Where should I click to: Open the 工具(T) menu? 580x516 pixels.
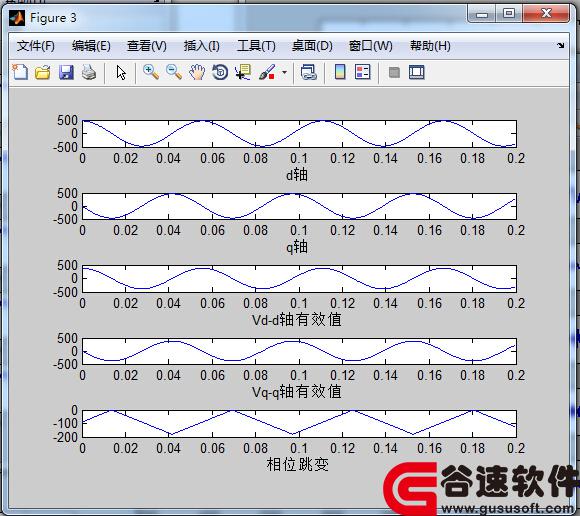coord(256,46)
